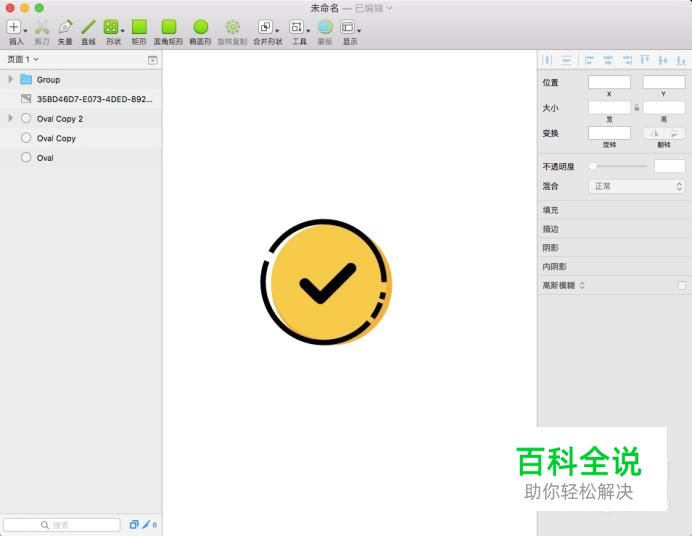Viewport: 692px width, 536px height.
Task: Align layers to top edge
Action: 645,60
